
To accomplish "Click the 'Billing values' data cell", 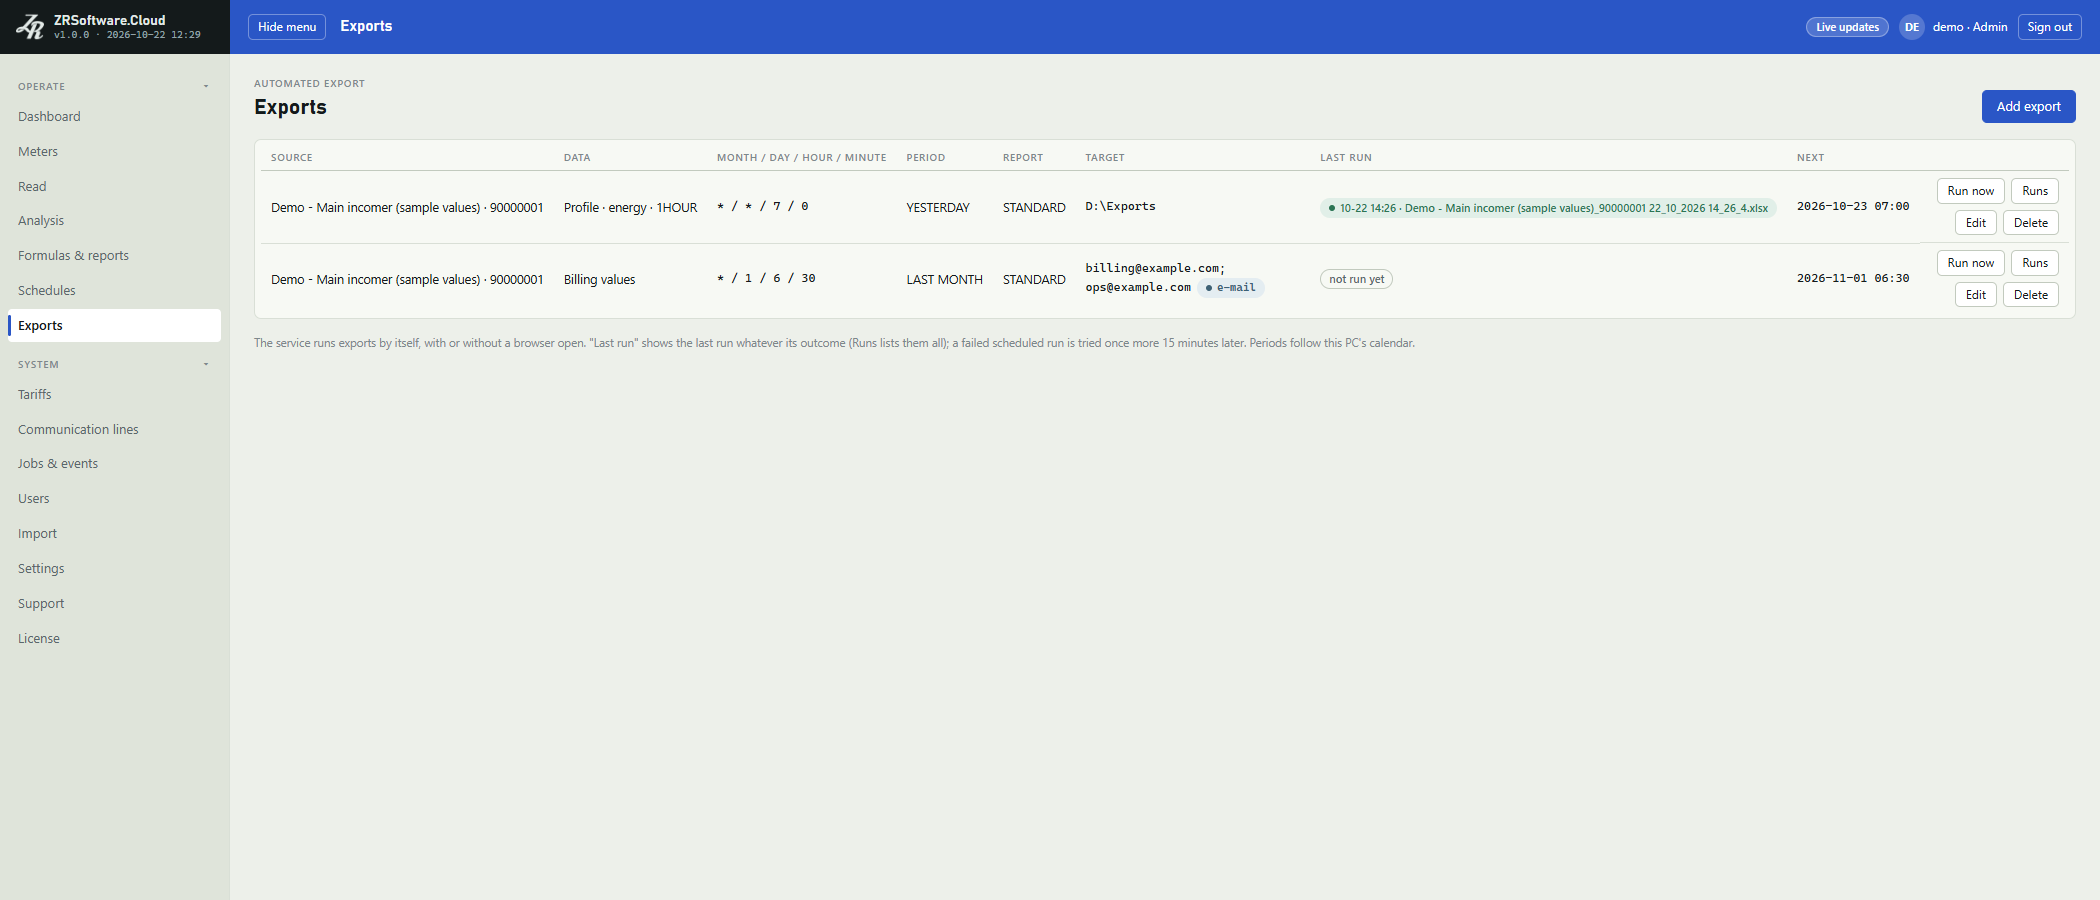I will (x=599, y=280).
